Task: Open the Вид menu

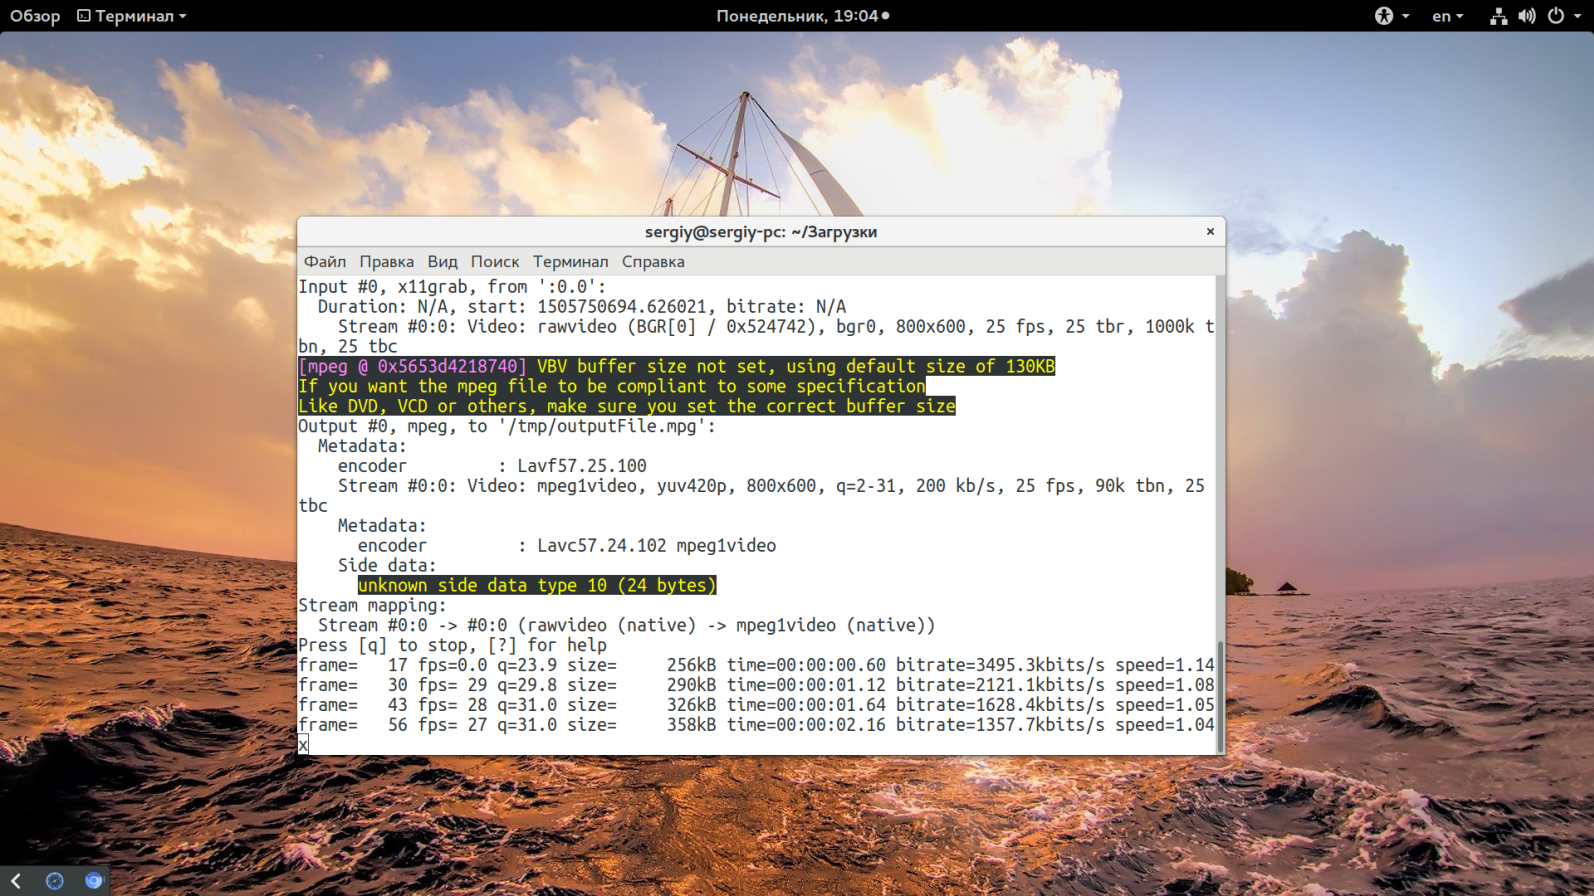Action: pyautogui.click(x=442, y=262)
